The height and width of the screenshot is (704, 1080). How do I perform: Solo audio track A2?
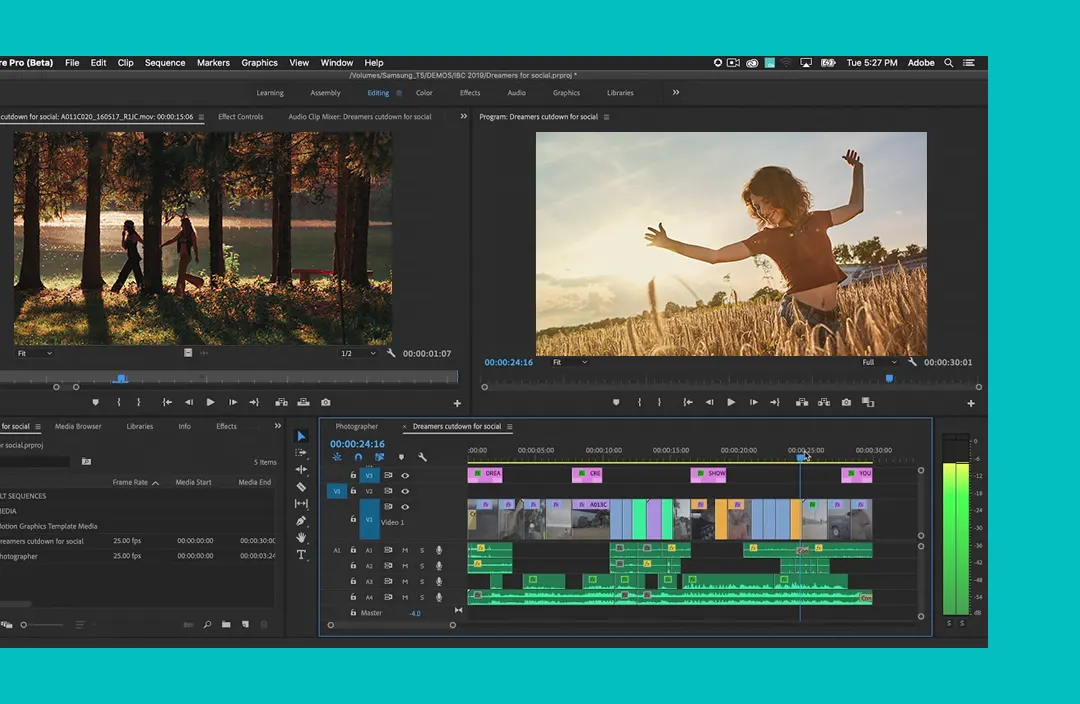422,566
